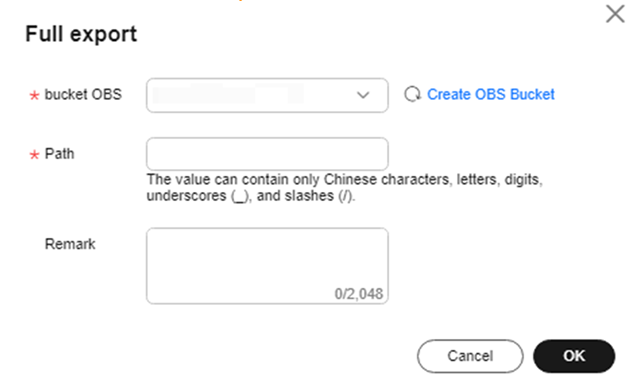Click the Chinese characters hint line
The height and width of the screenshot is (387, 642).
[345, 179]
